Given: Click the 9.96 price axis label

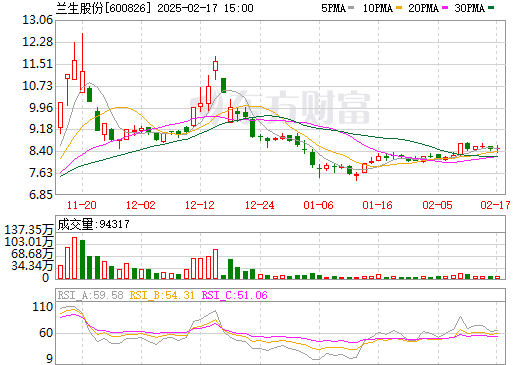Looking at the screenshot, I should tap(41, 108).
